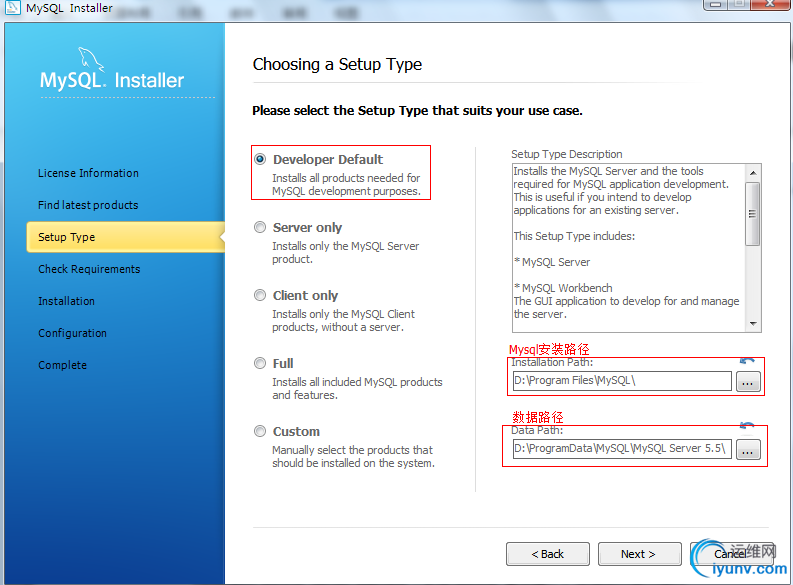Screen dimensions: 793x585
Task: Click the '* MySQL Workbench' description line
Action: (563, 288)
